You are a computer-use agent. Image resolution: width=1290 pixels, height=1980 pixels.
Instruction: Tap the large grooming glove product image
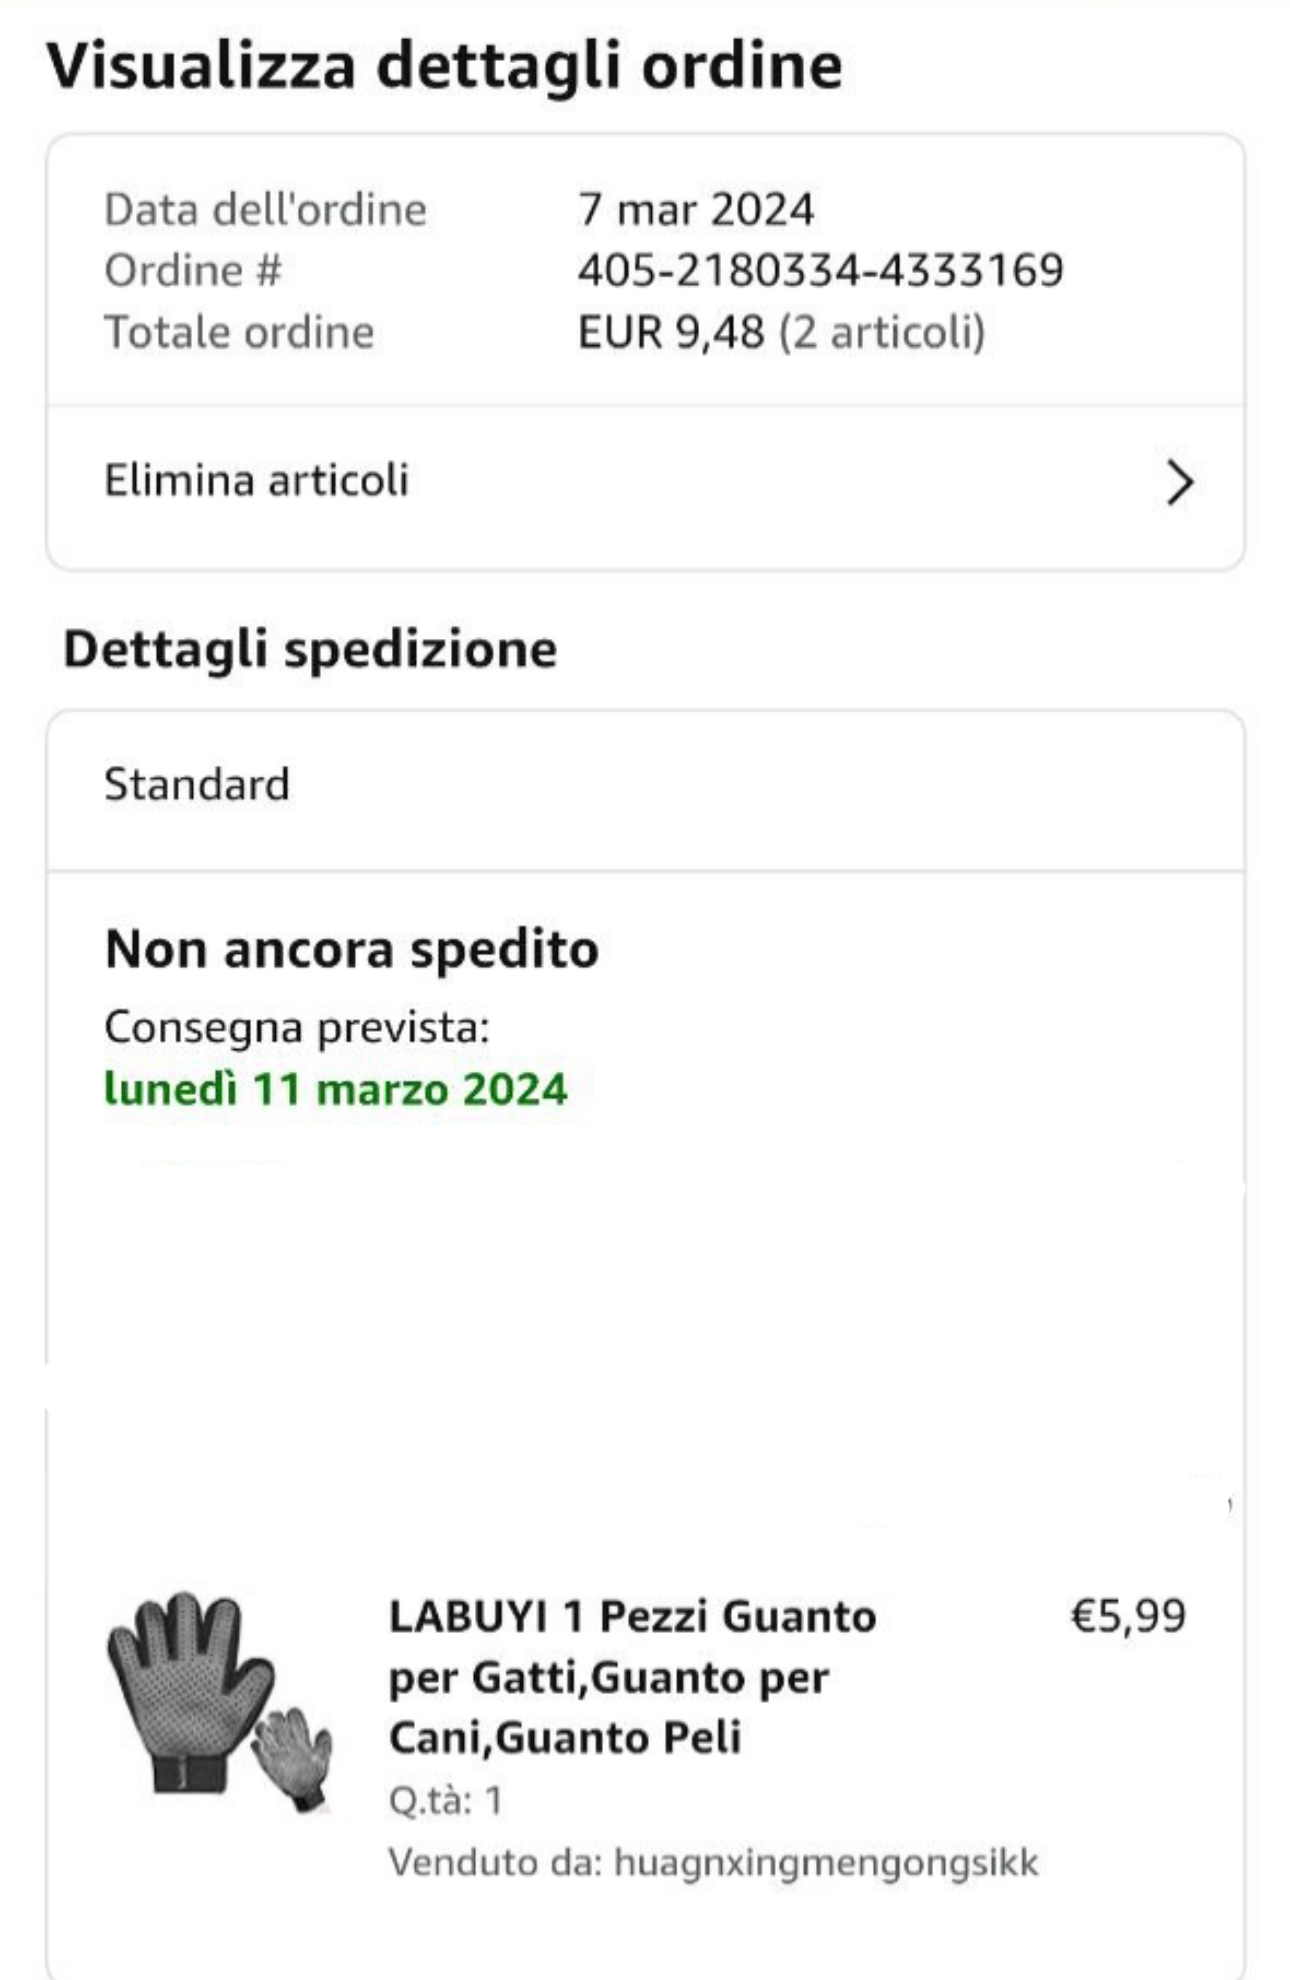[190, 1689]
